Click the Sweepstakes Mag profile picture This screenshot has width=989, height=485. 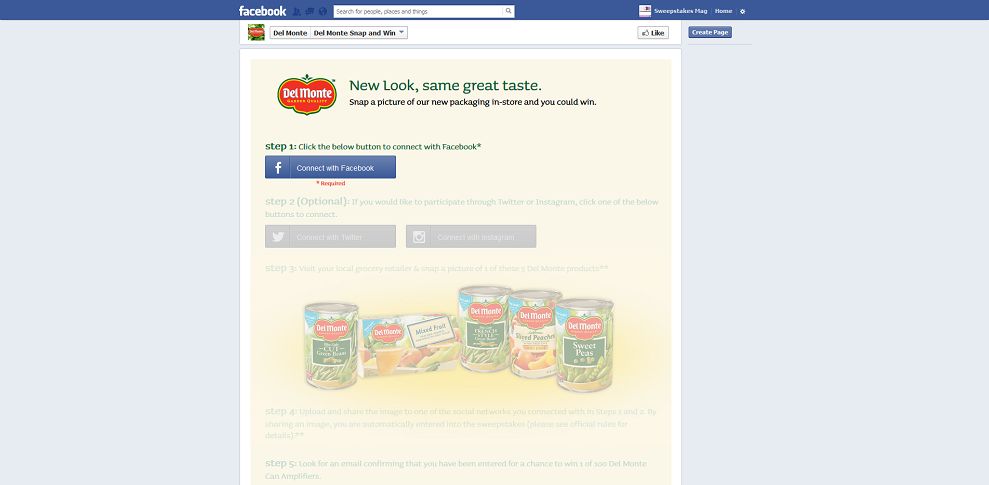(645, 11)
